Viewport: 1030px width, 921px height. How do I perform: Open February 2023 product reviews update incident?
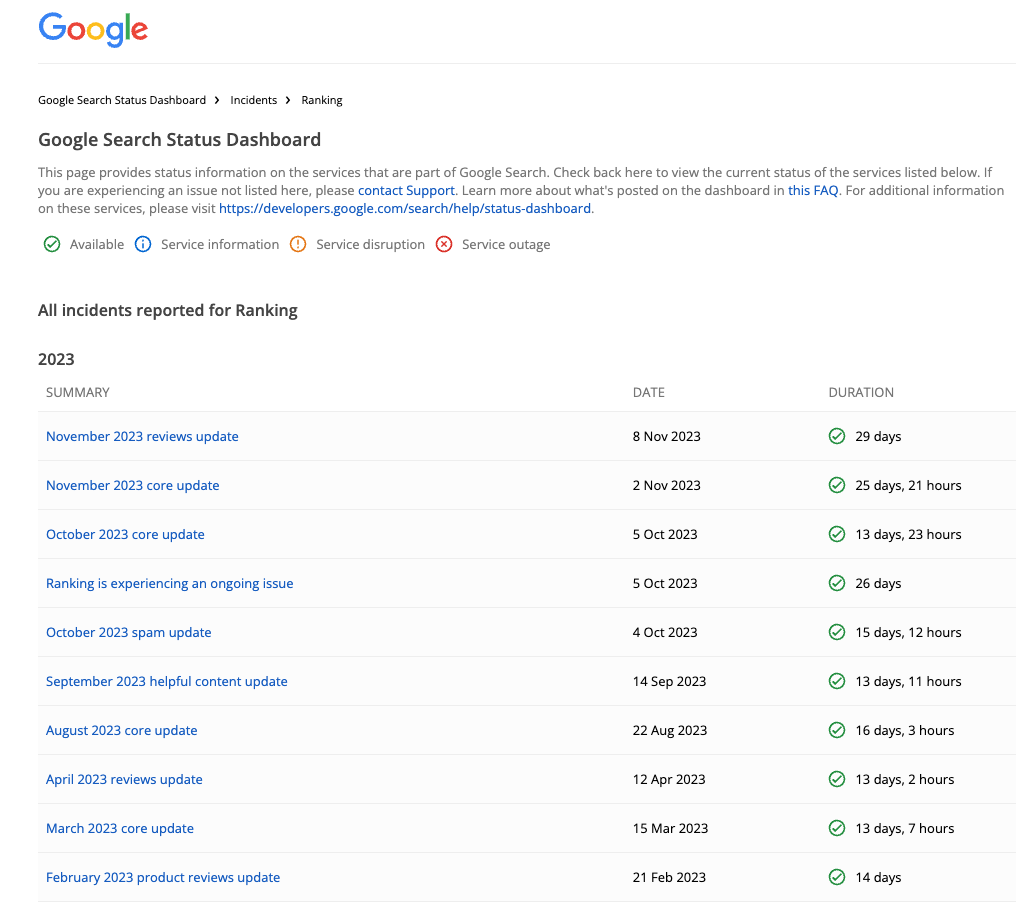point(163,877)
